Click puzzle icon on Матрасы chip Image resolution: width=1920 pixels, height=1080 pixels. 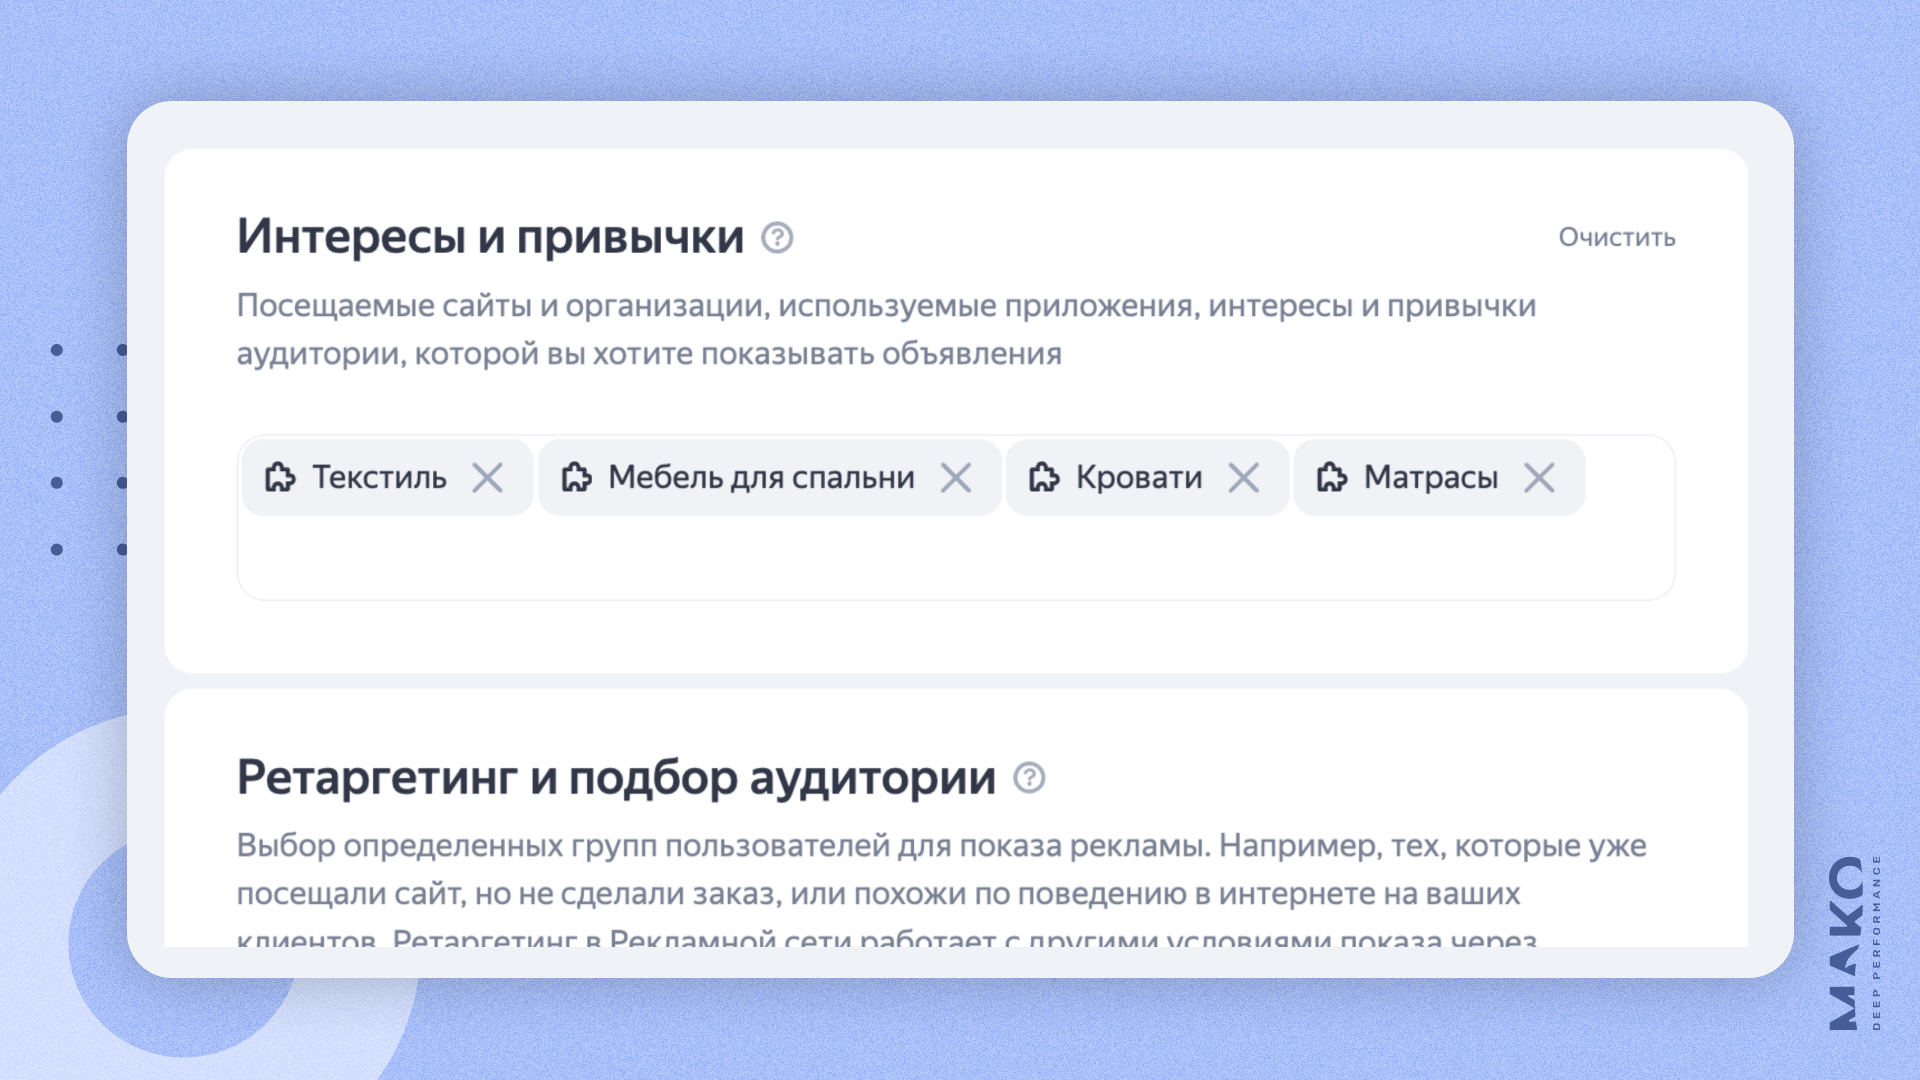click(x=1332, y=478)
